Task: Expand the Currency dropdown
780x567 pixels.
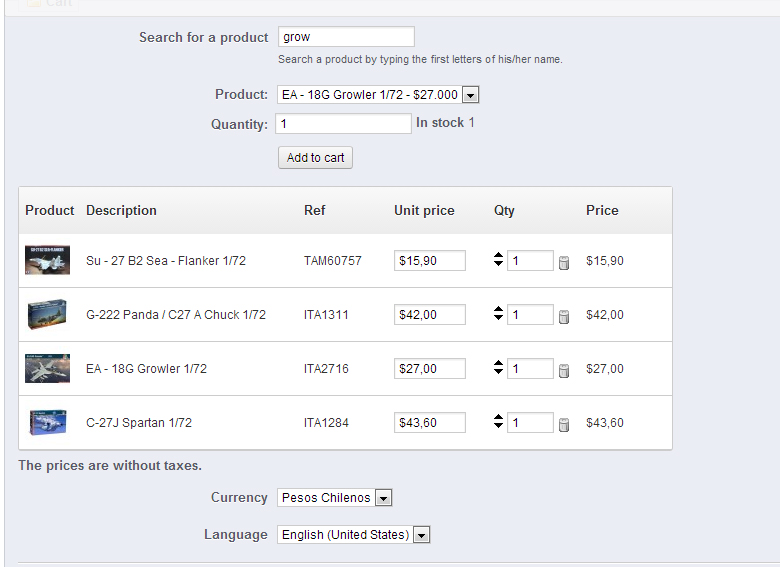Action: (384, 498)
